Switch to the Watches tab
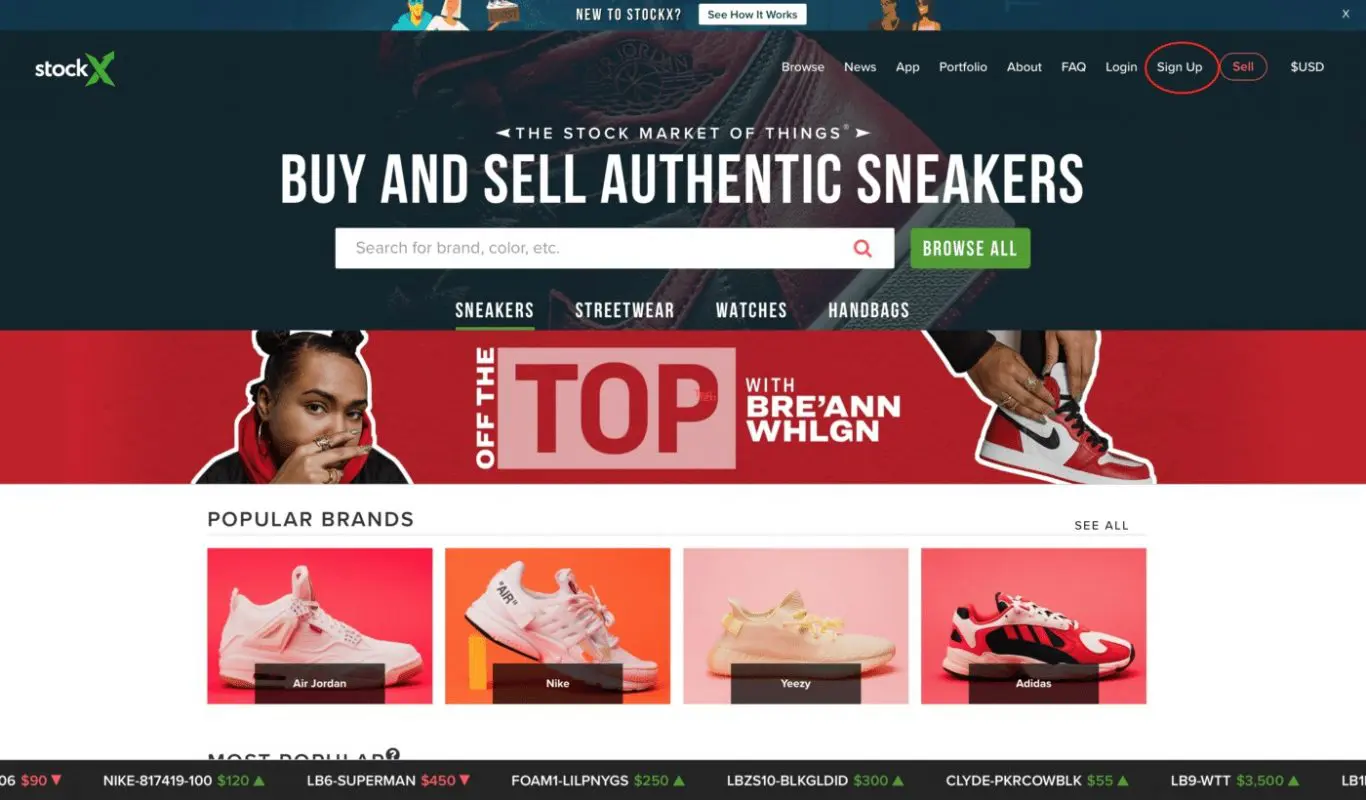This screenshot has height=800, width=1366. pos(751,310)
